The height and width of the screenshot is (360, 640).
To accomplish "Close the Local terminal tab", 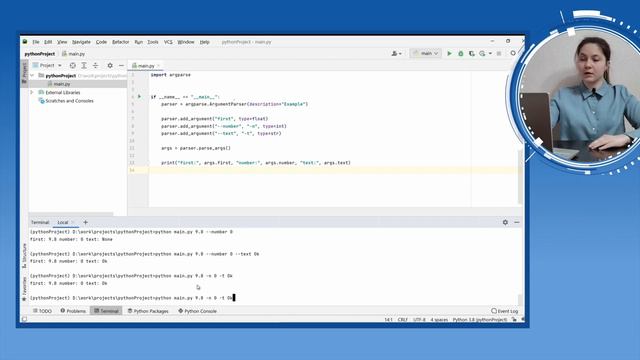I will click(x=73, y=222).
